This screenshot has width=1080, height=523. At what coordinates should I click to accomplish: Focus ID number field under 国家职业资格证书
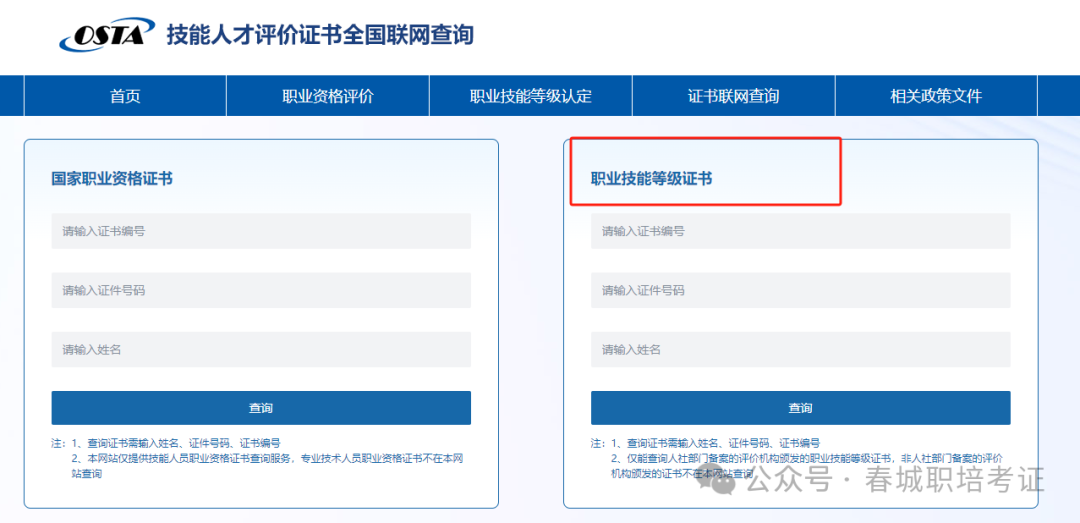[x=261, y=290]
